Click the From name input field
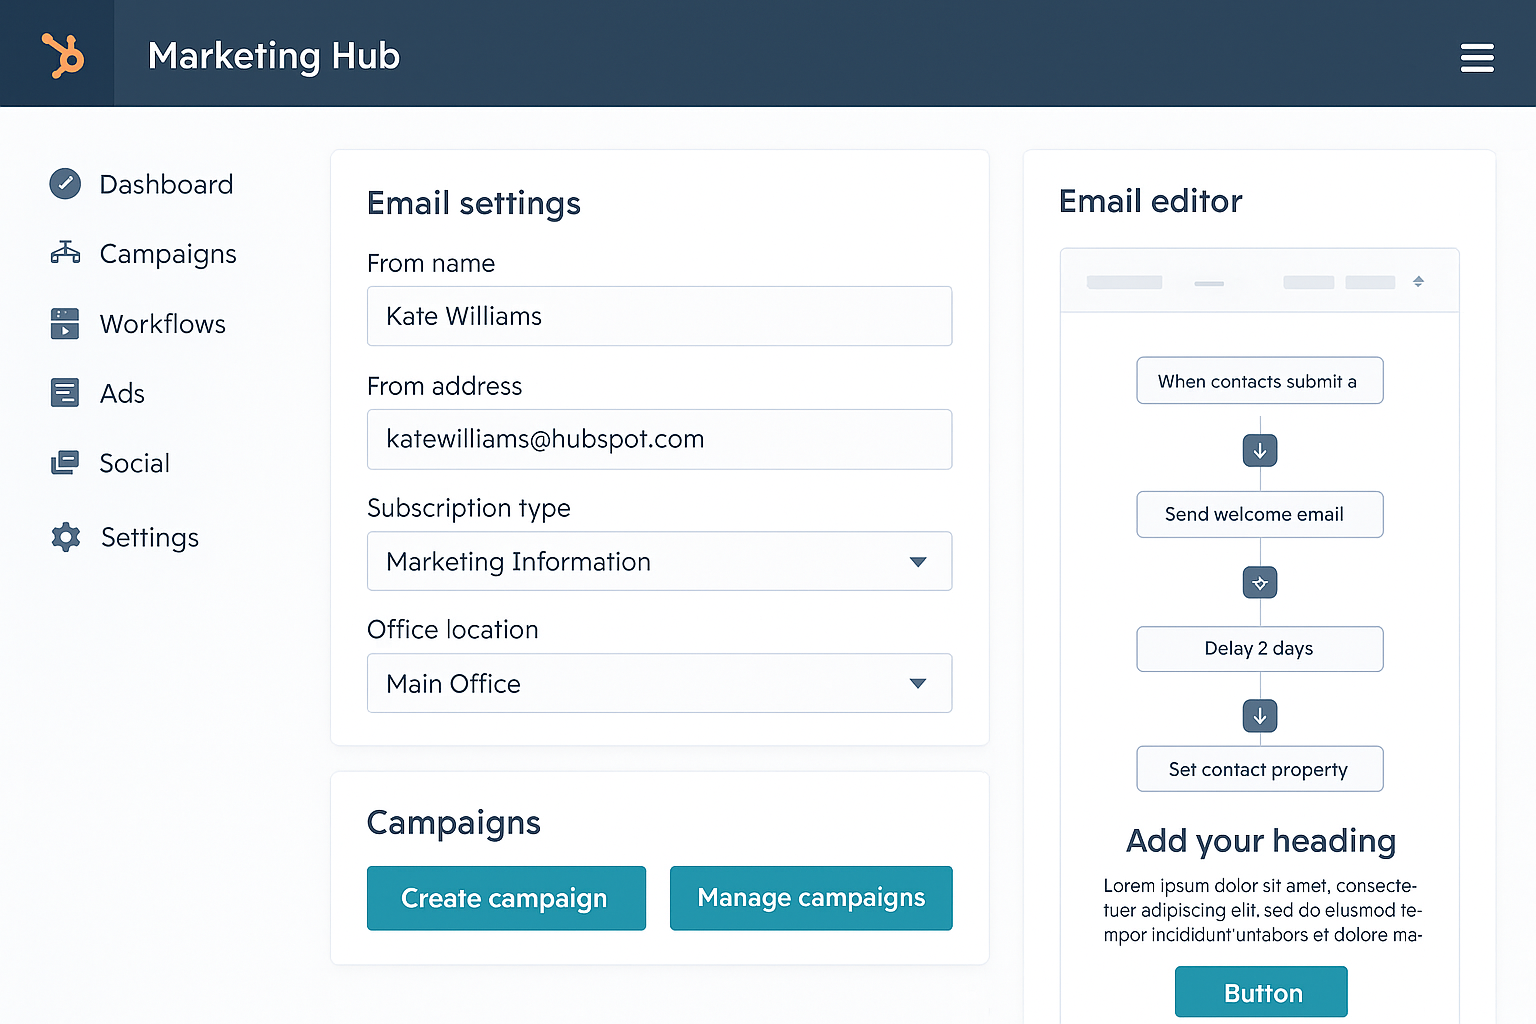 pos(659,316)
